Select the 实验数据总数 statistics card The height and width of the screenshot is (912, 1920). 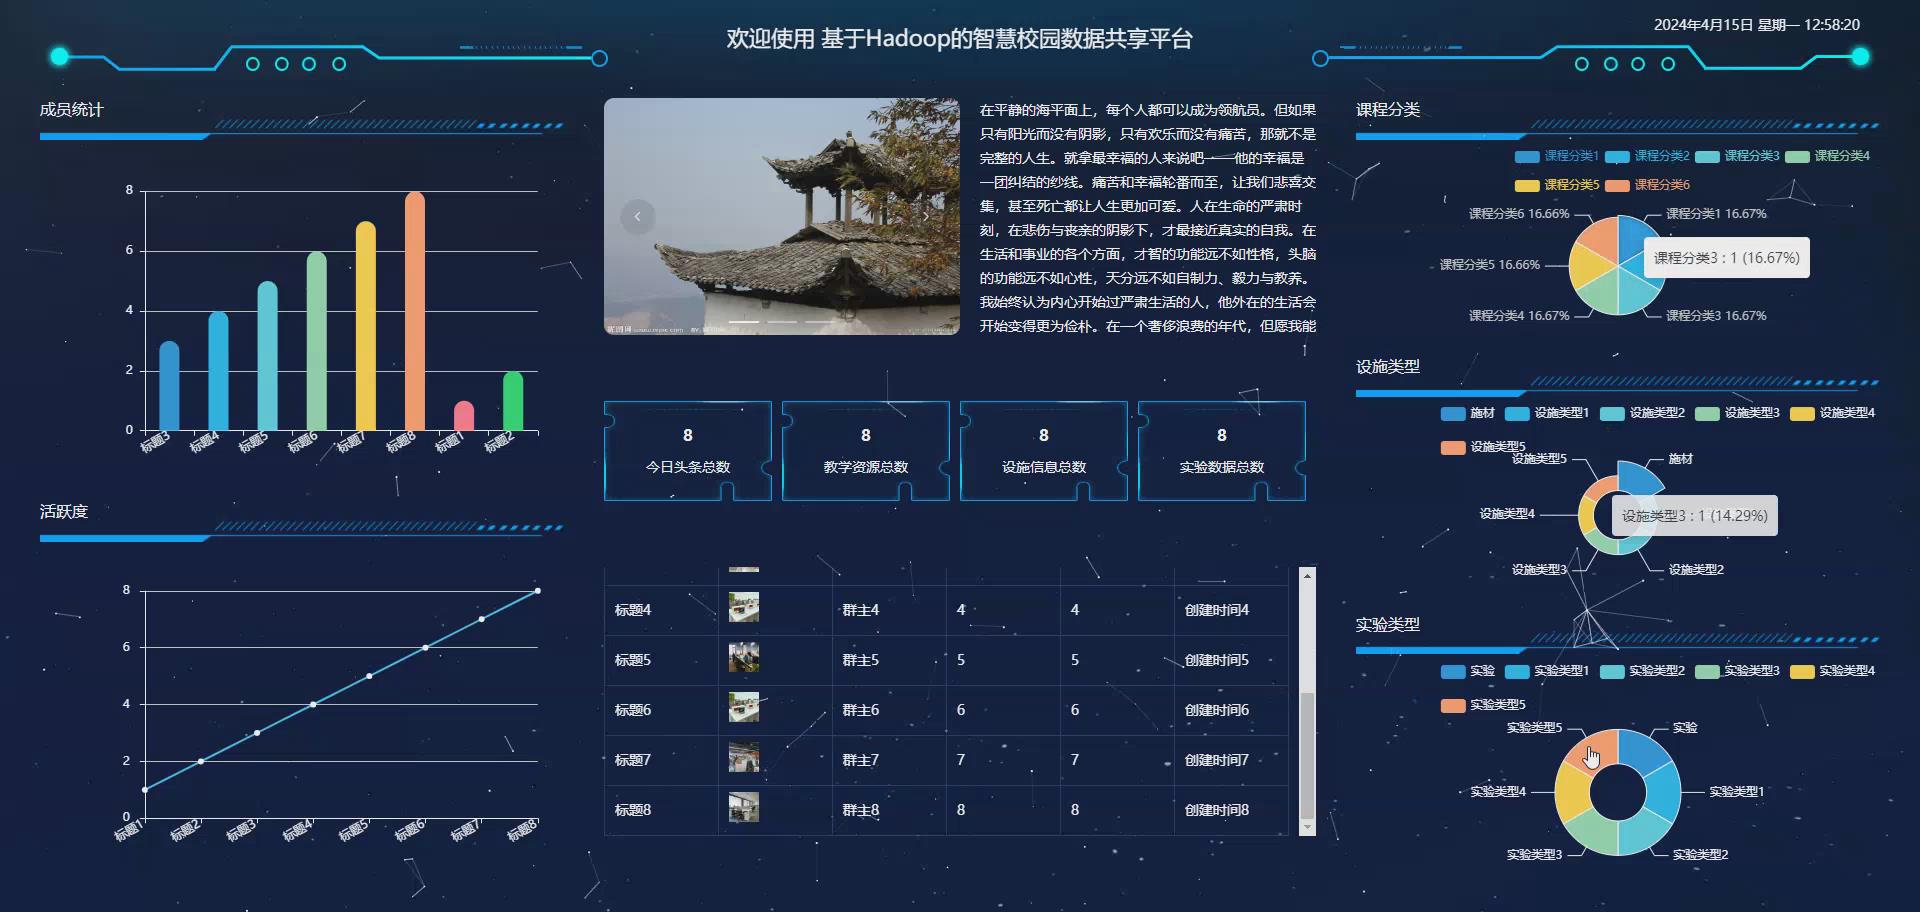click(x=1222, y=451)
